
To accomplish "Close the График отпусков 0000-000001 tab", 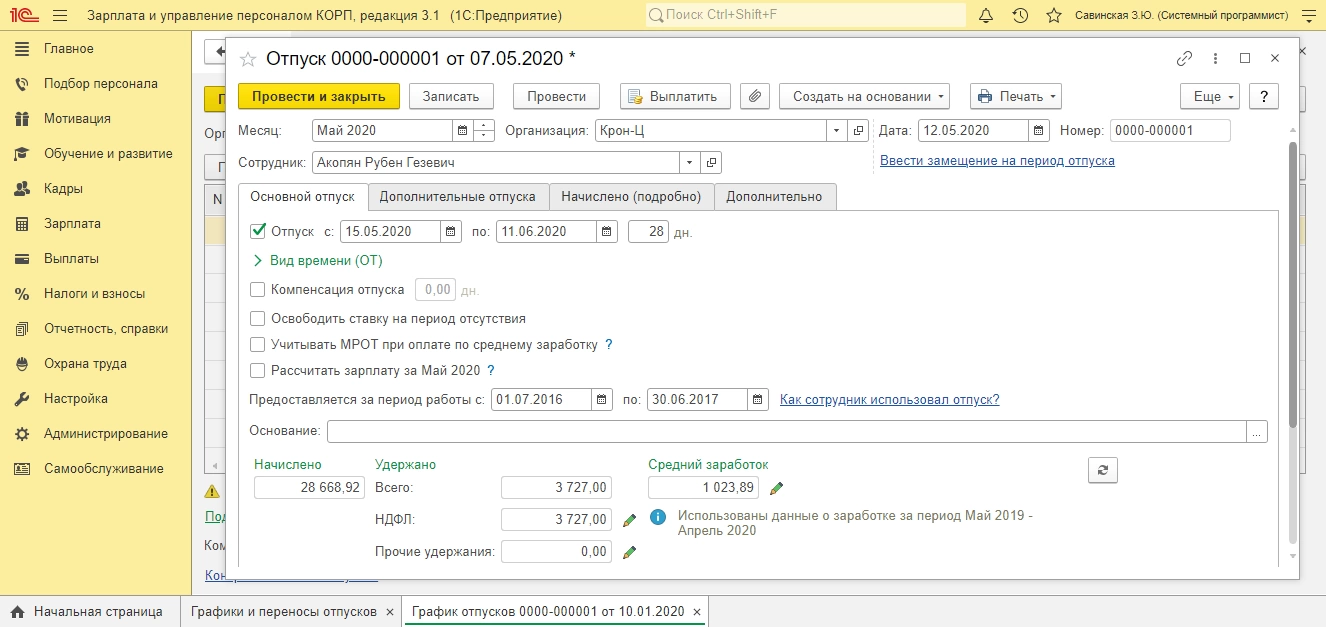I will point(697,611).
